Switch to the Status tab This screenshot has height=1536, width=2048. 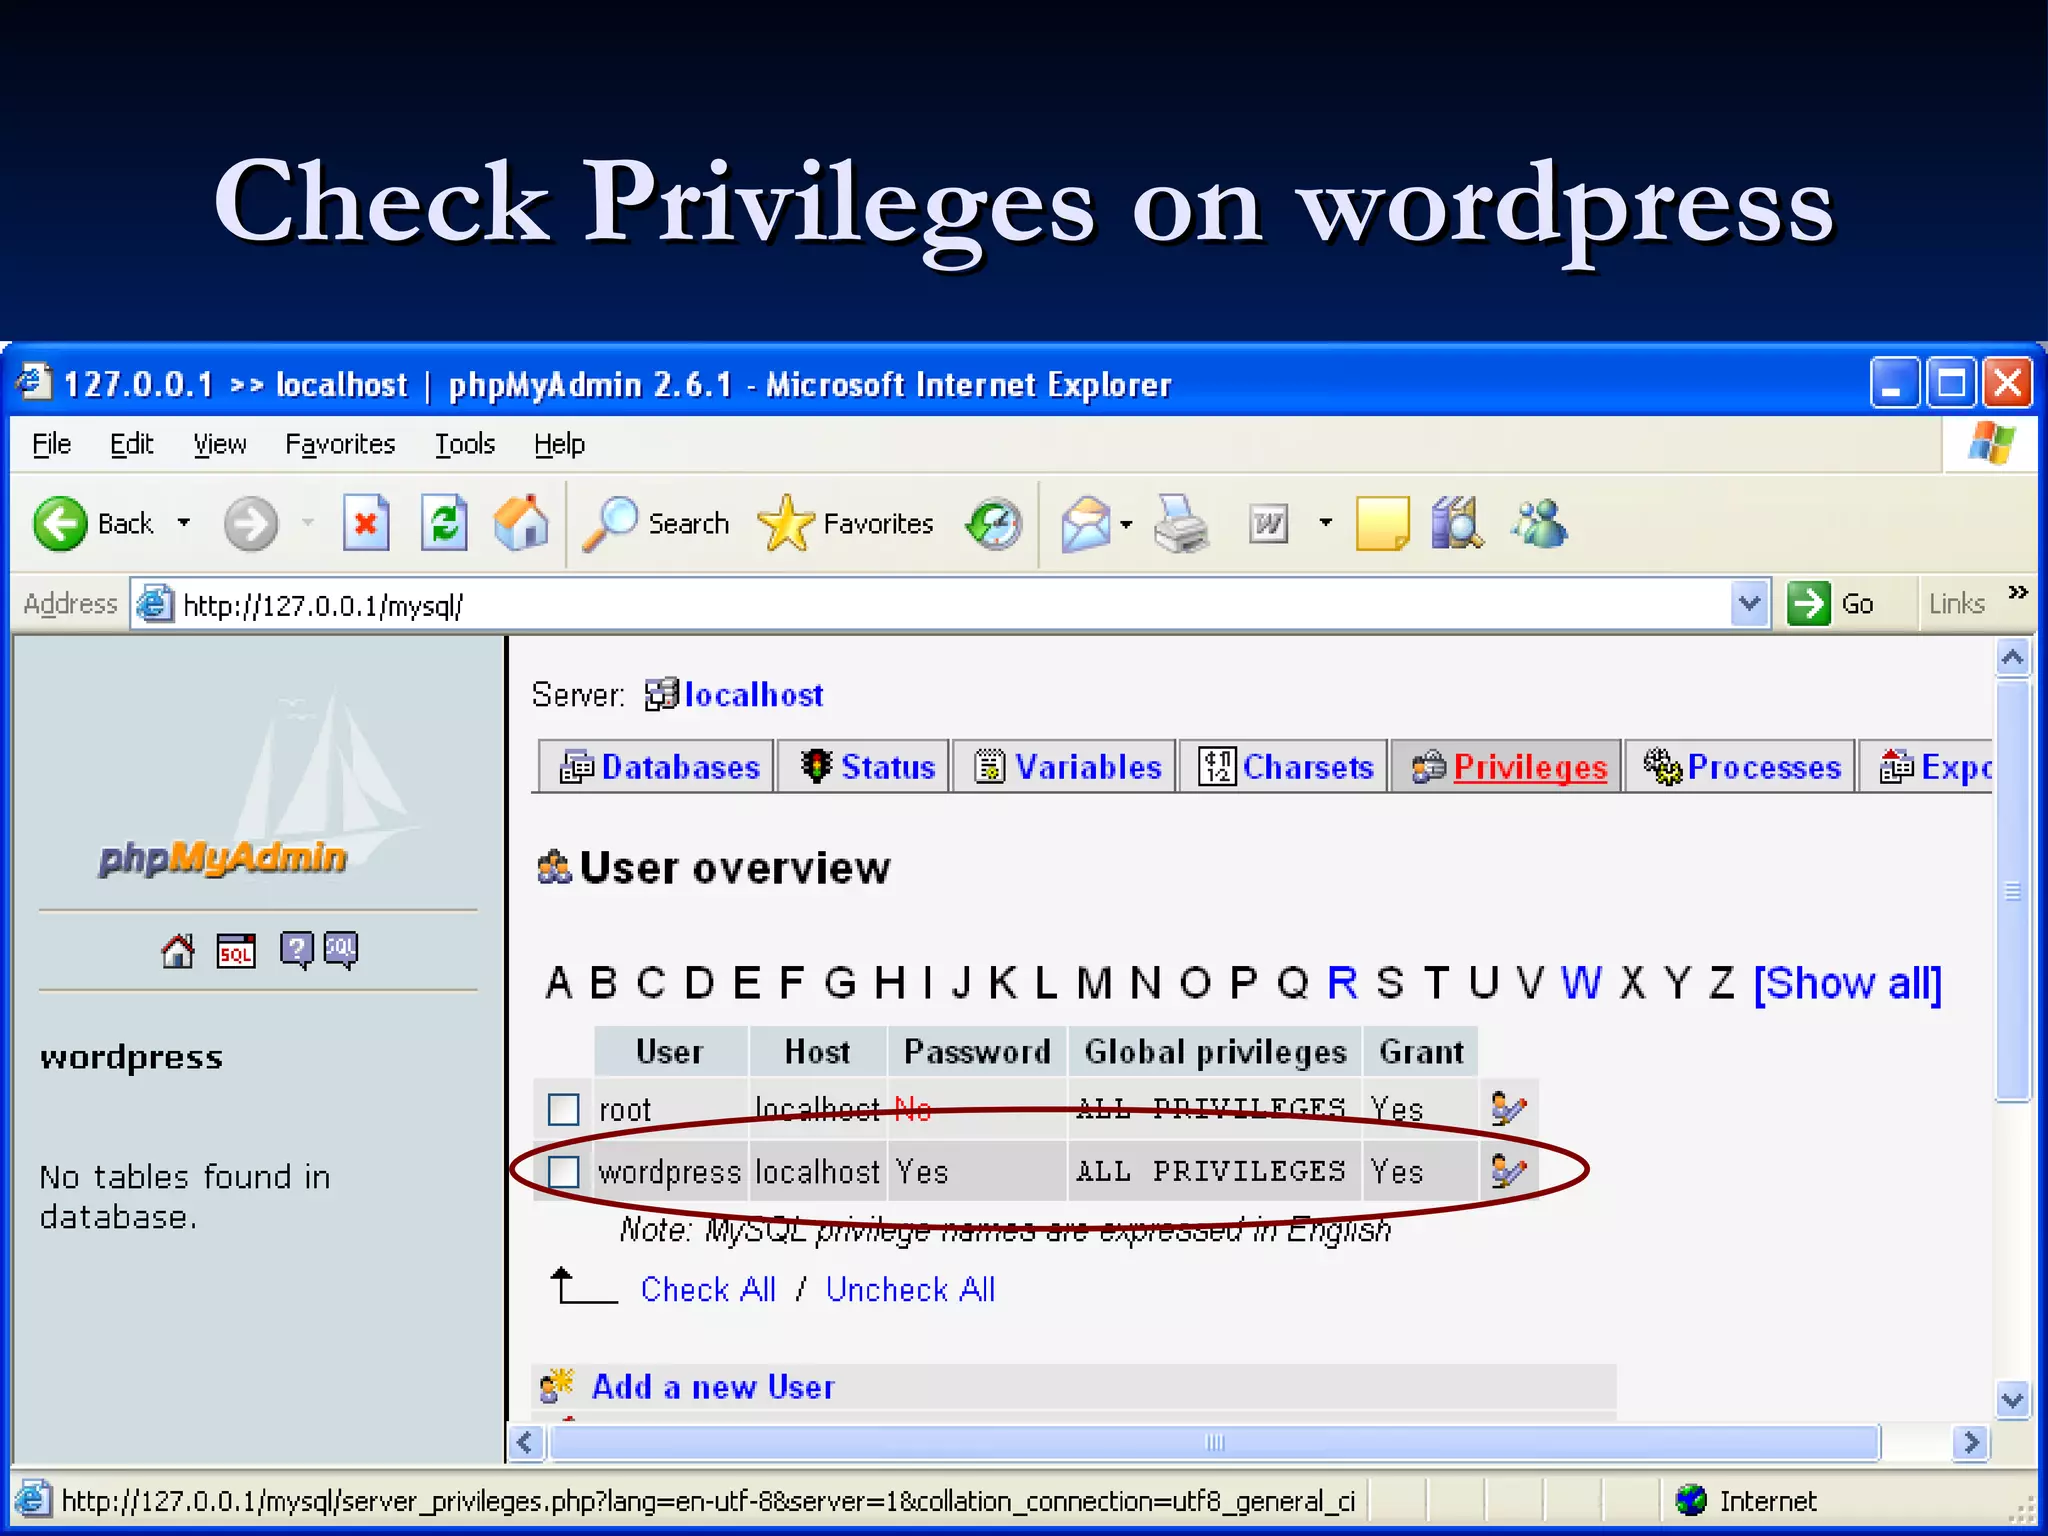(864, 767)
